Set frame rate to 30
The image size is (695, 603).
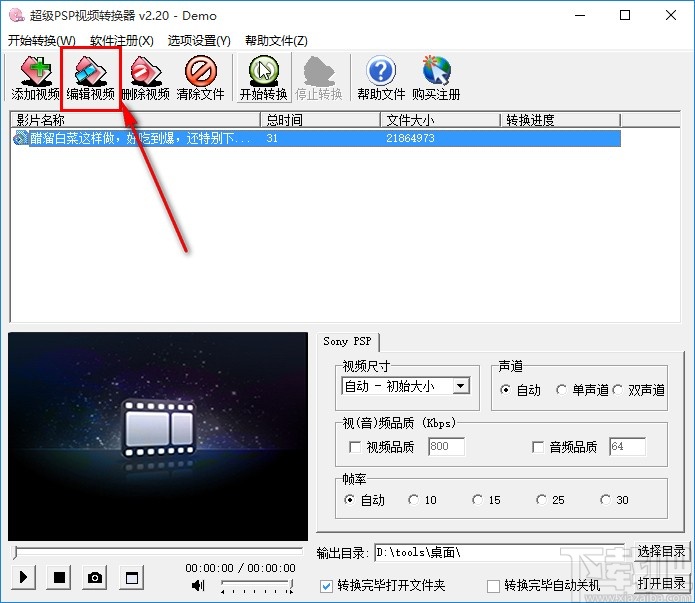(x=605, y=500)
